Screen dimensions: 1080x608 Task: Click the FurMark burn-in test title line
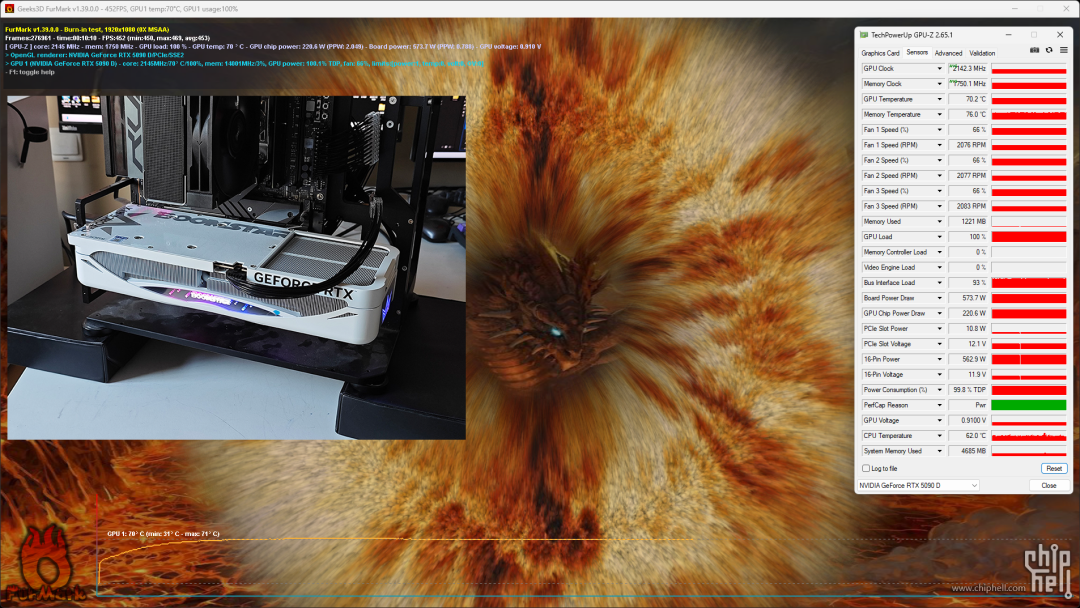point(87,30)
